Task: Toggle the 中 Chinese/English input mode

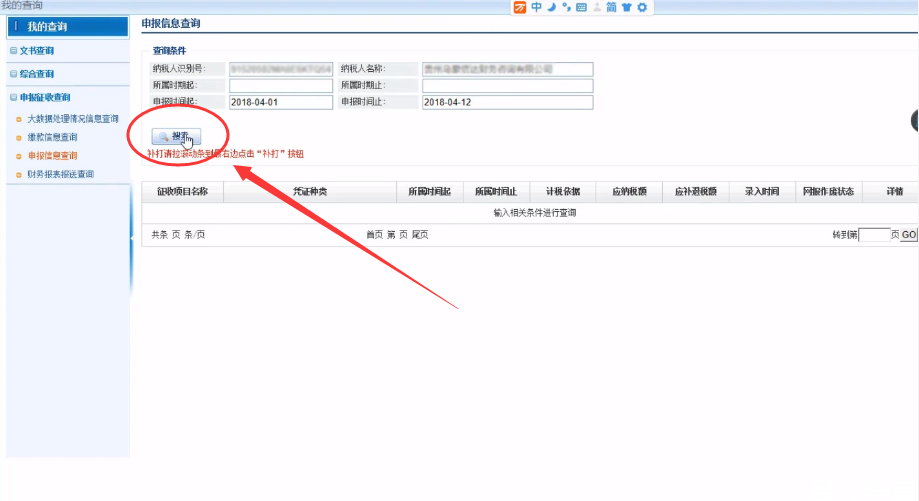Action: (x=537, y=7)
